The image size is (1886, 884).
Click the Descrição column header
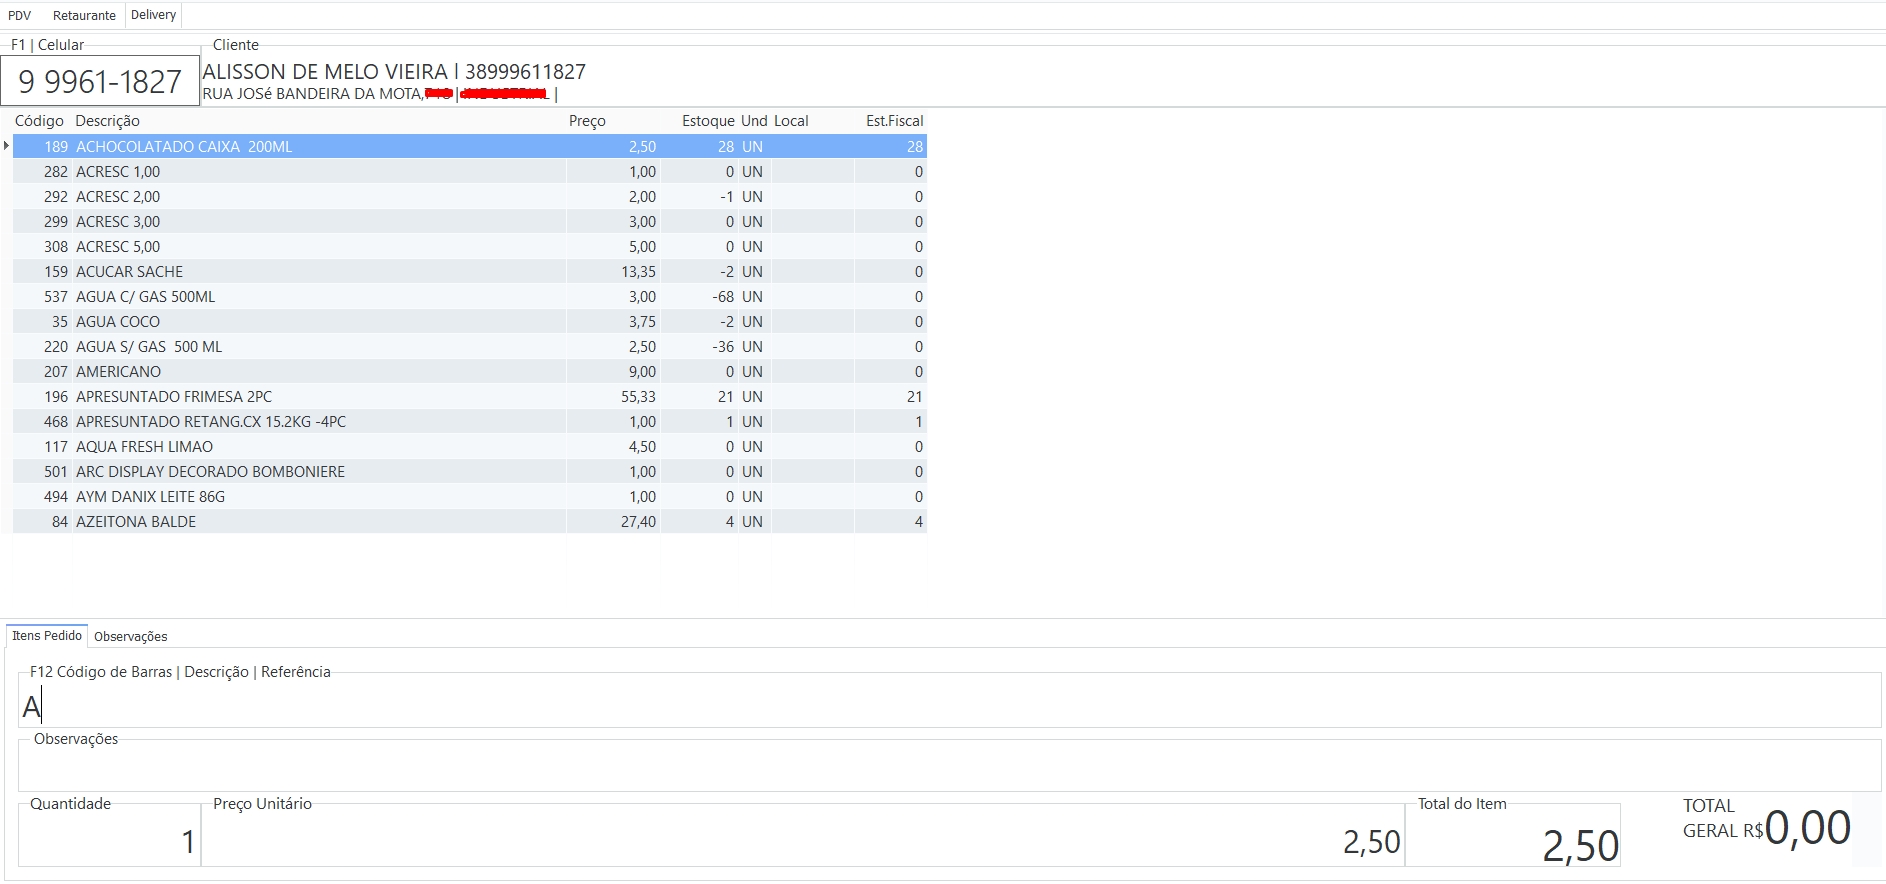click(x=108, y=121)
